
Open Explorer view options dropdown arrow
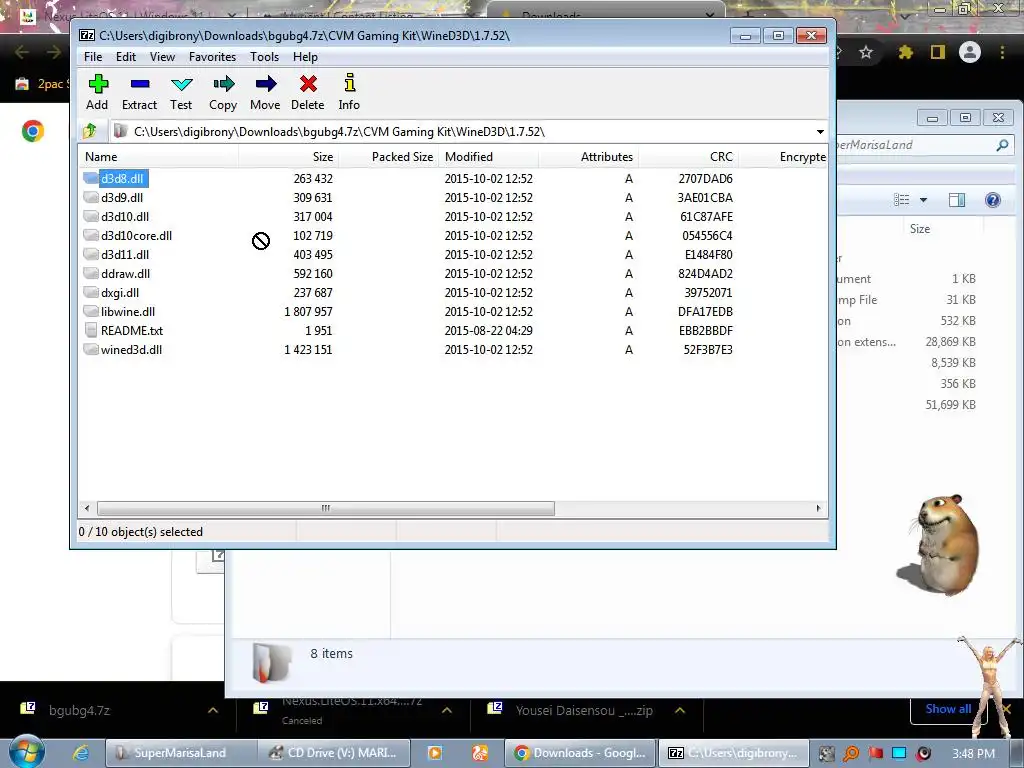click(x=923, y=200)
